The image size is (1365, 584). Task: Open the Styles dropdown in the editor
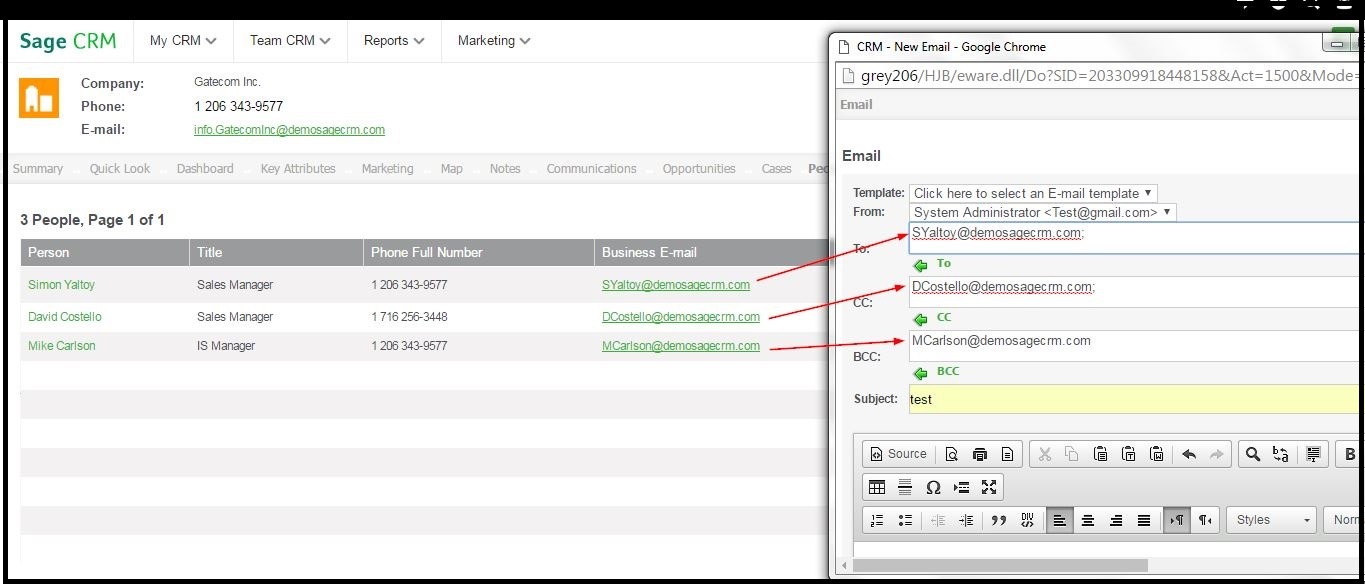pos(1272,520)
